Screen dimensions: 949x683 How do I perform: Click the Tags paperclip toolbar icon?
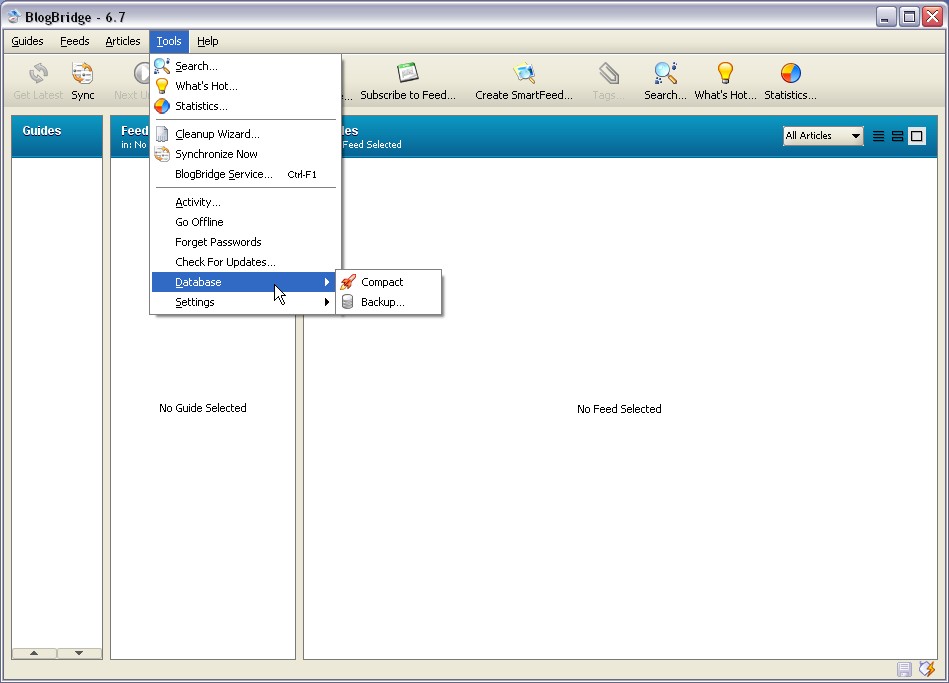pyautogui.click(x=609, y=73)
